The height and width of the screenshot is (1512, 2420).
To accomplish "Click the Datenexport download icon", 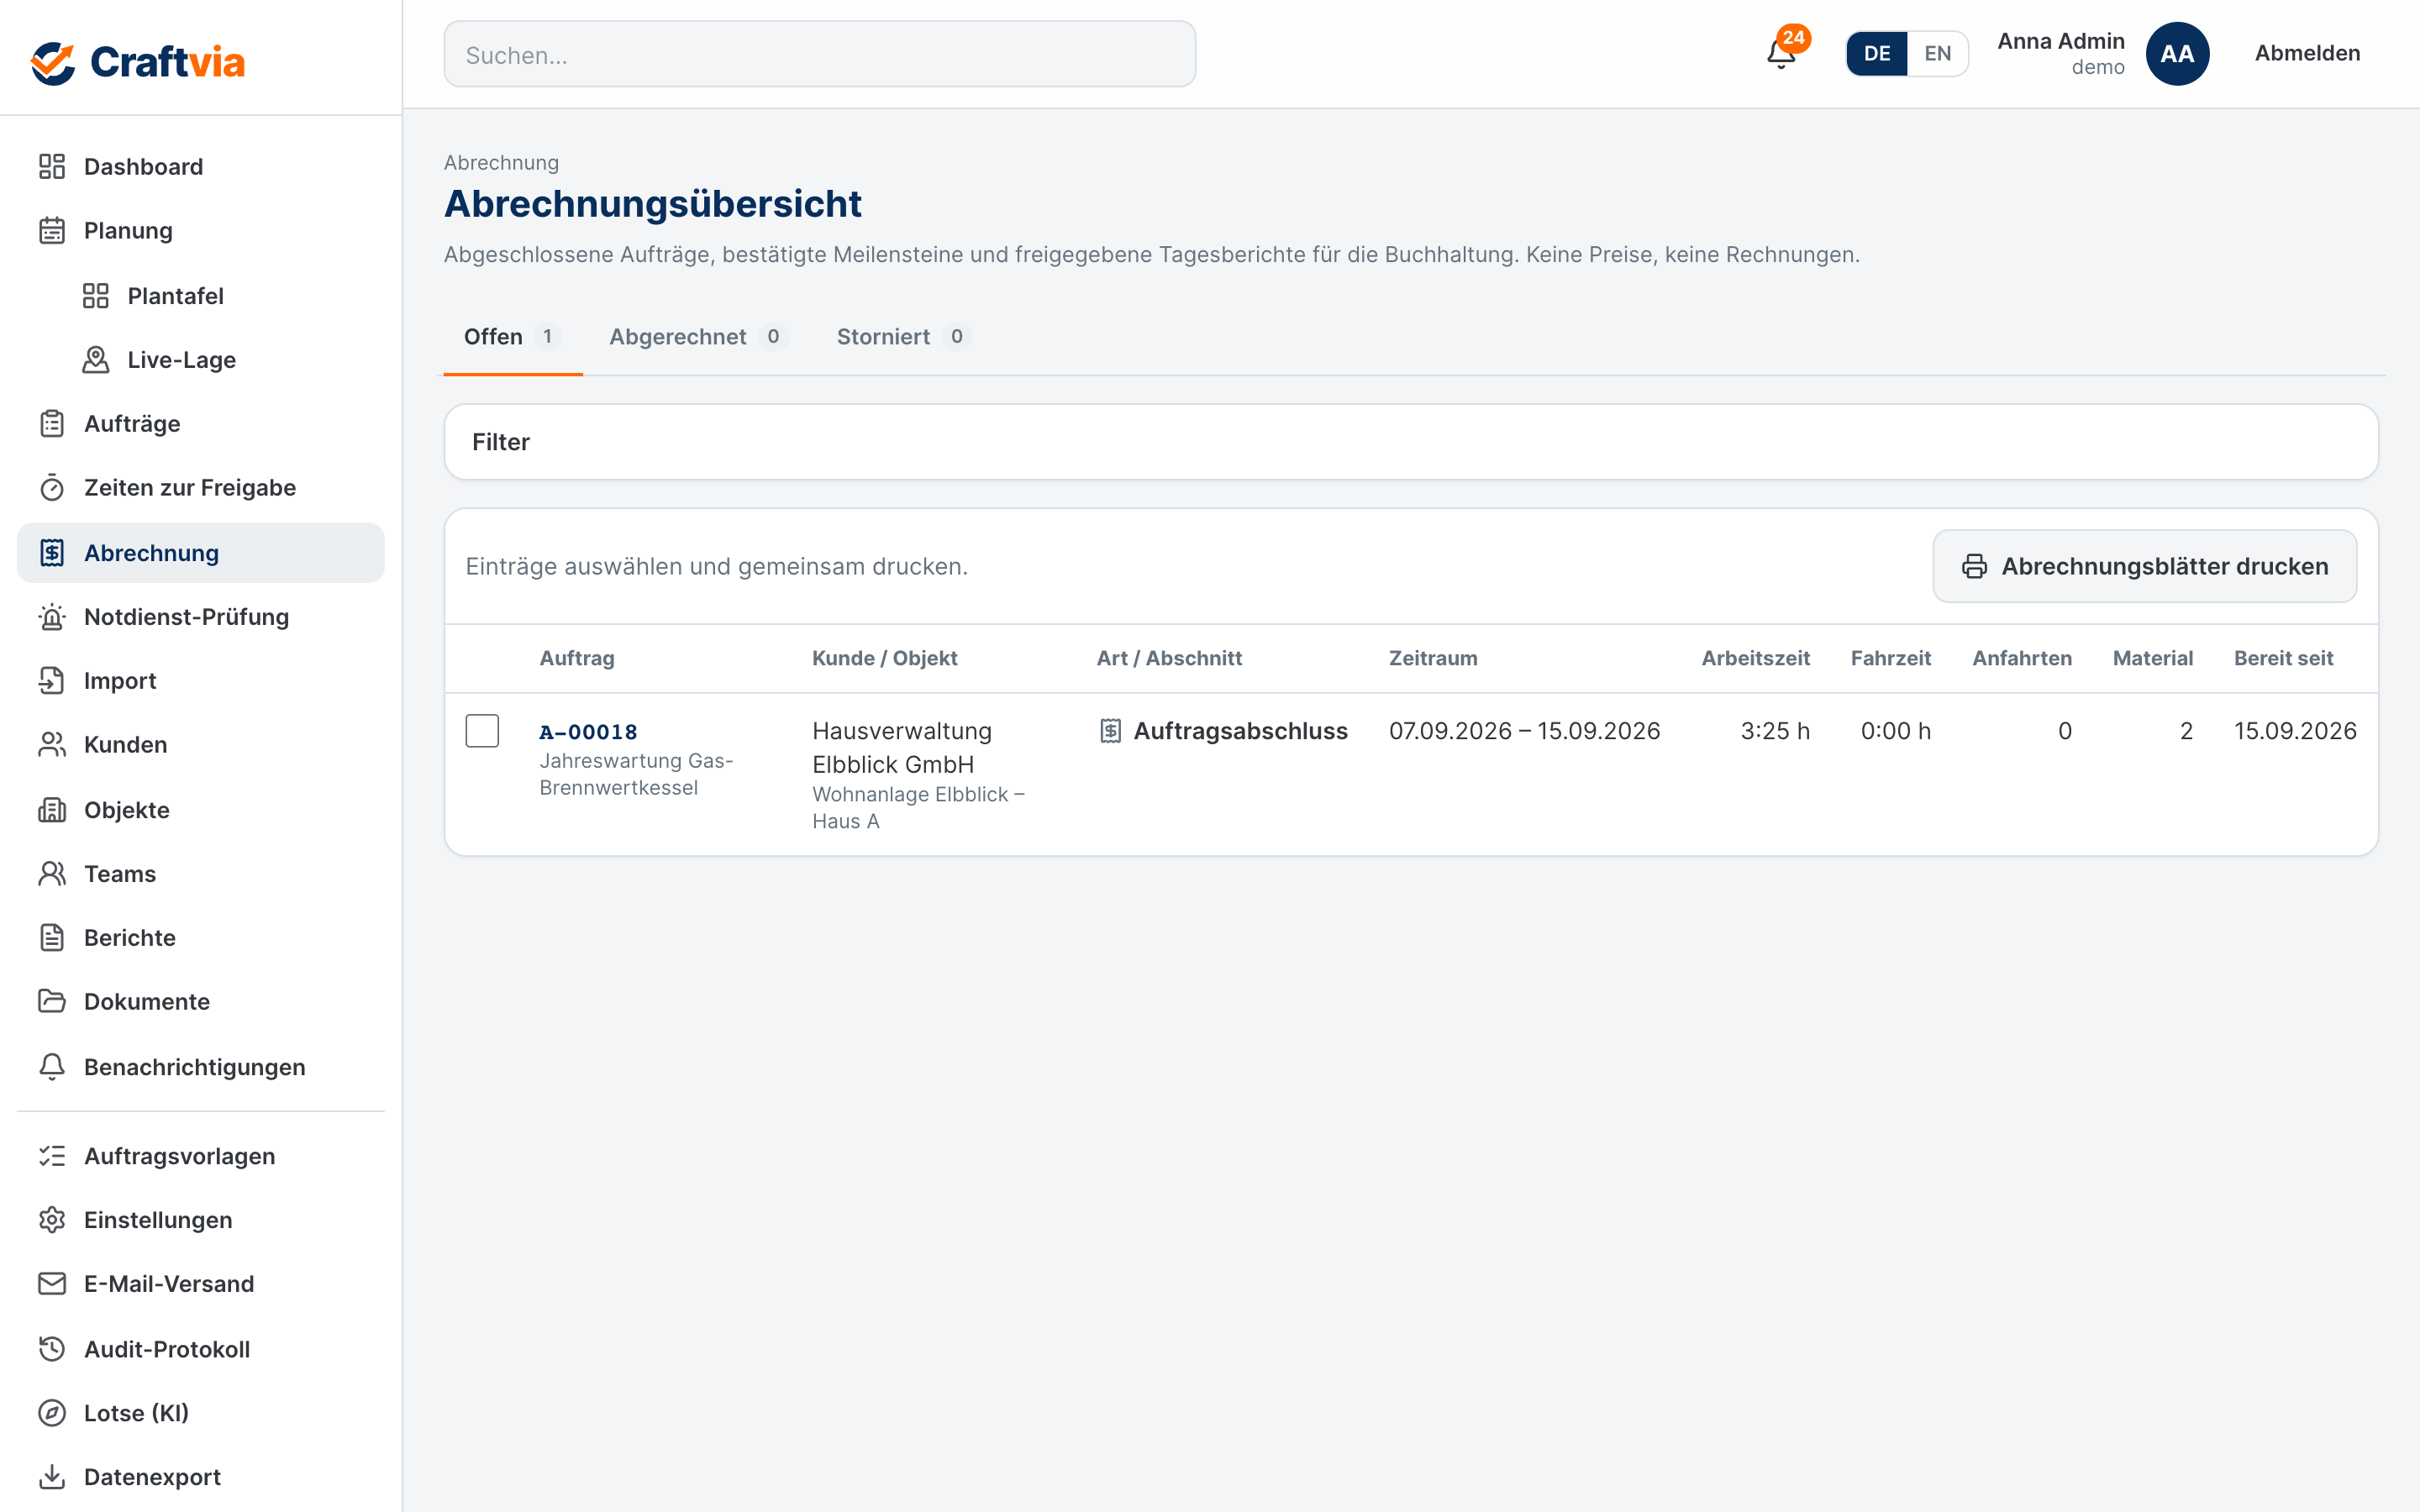I will 52,1477.
